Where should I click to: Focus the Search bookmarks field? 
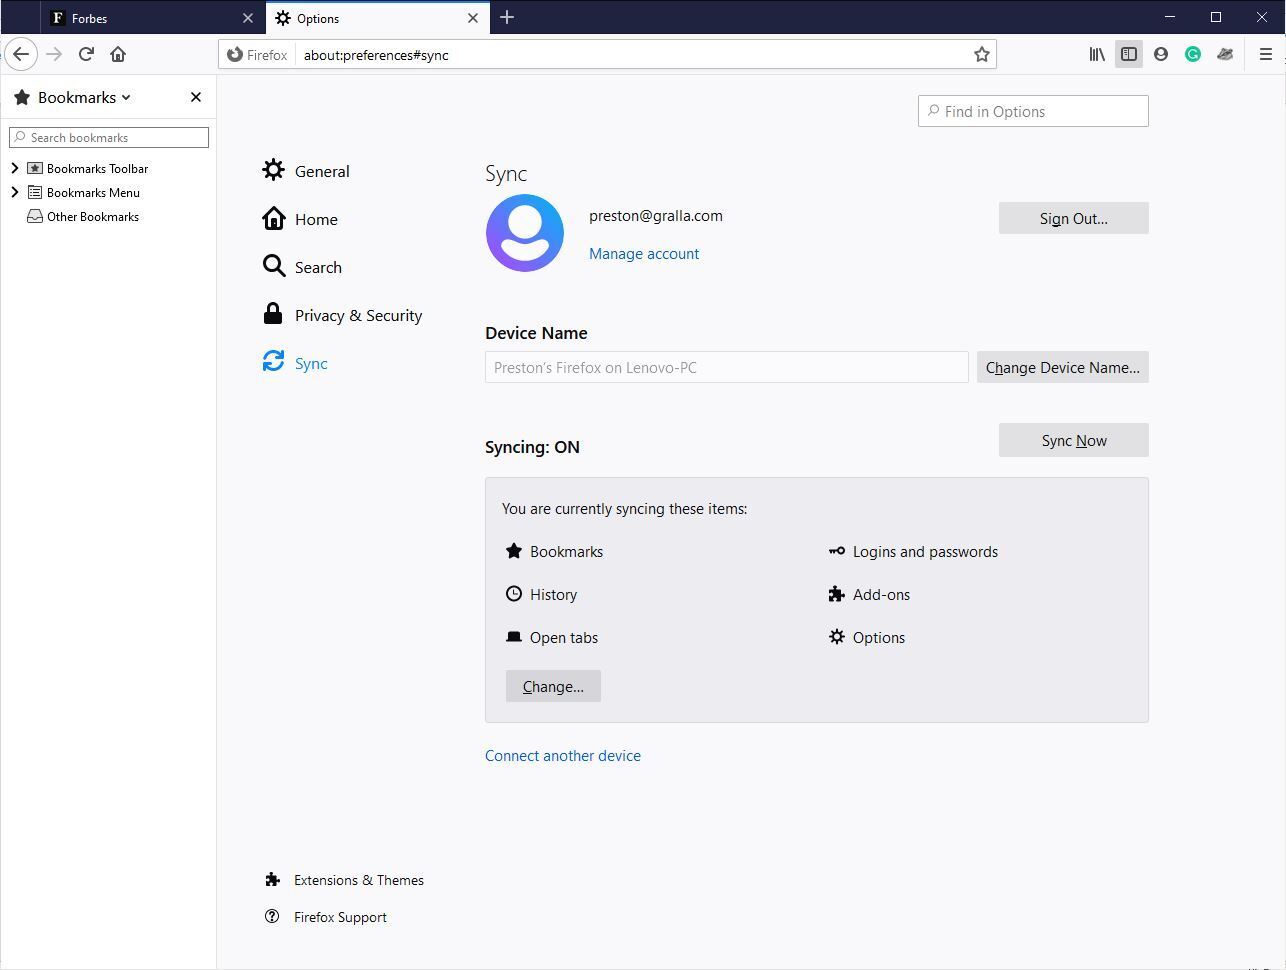point(109,137)
